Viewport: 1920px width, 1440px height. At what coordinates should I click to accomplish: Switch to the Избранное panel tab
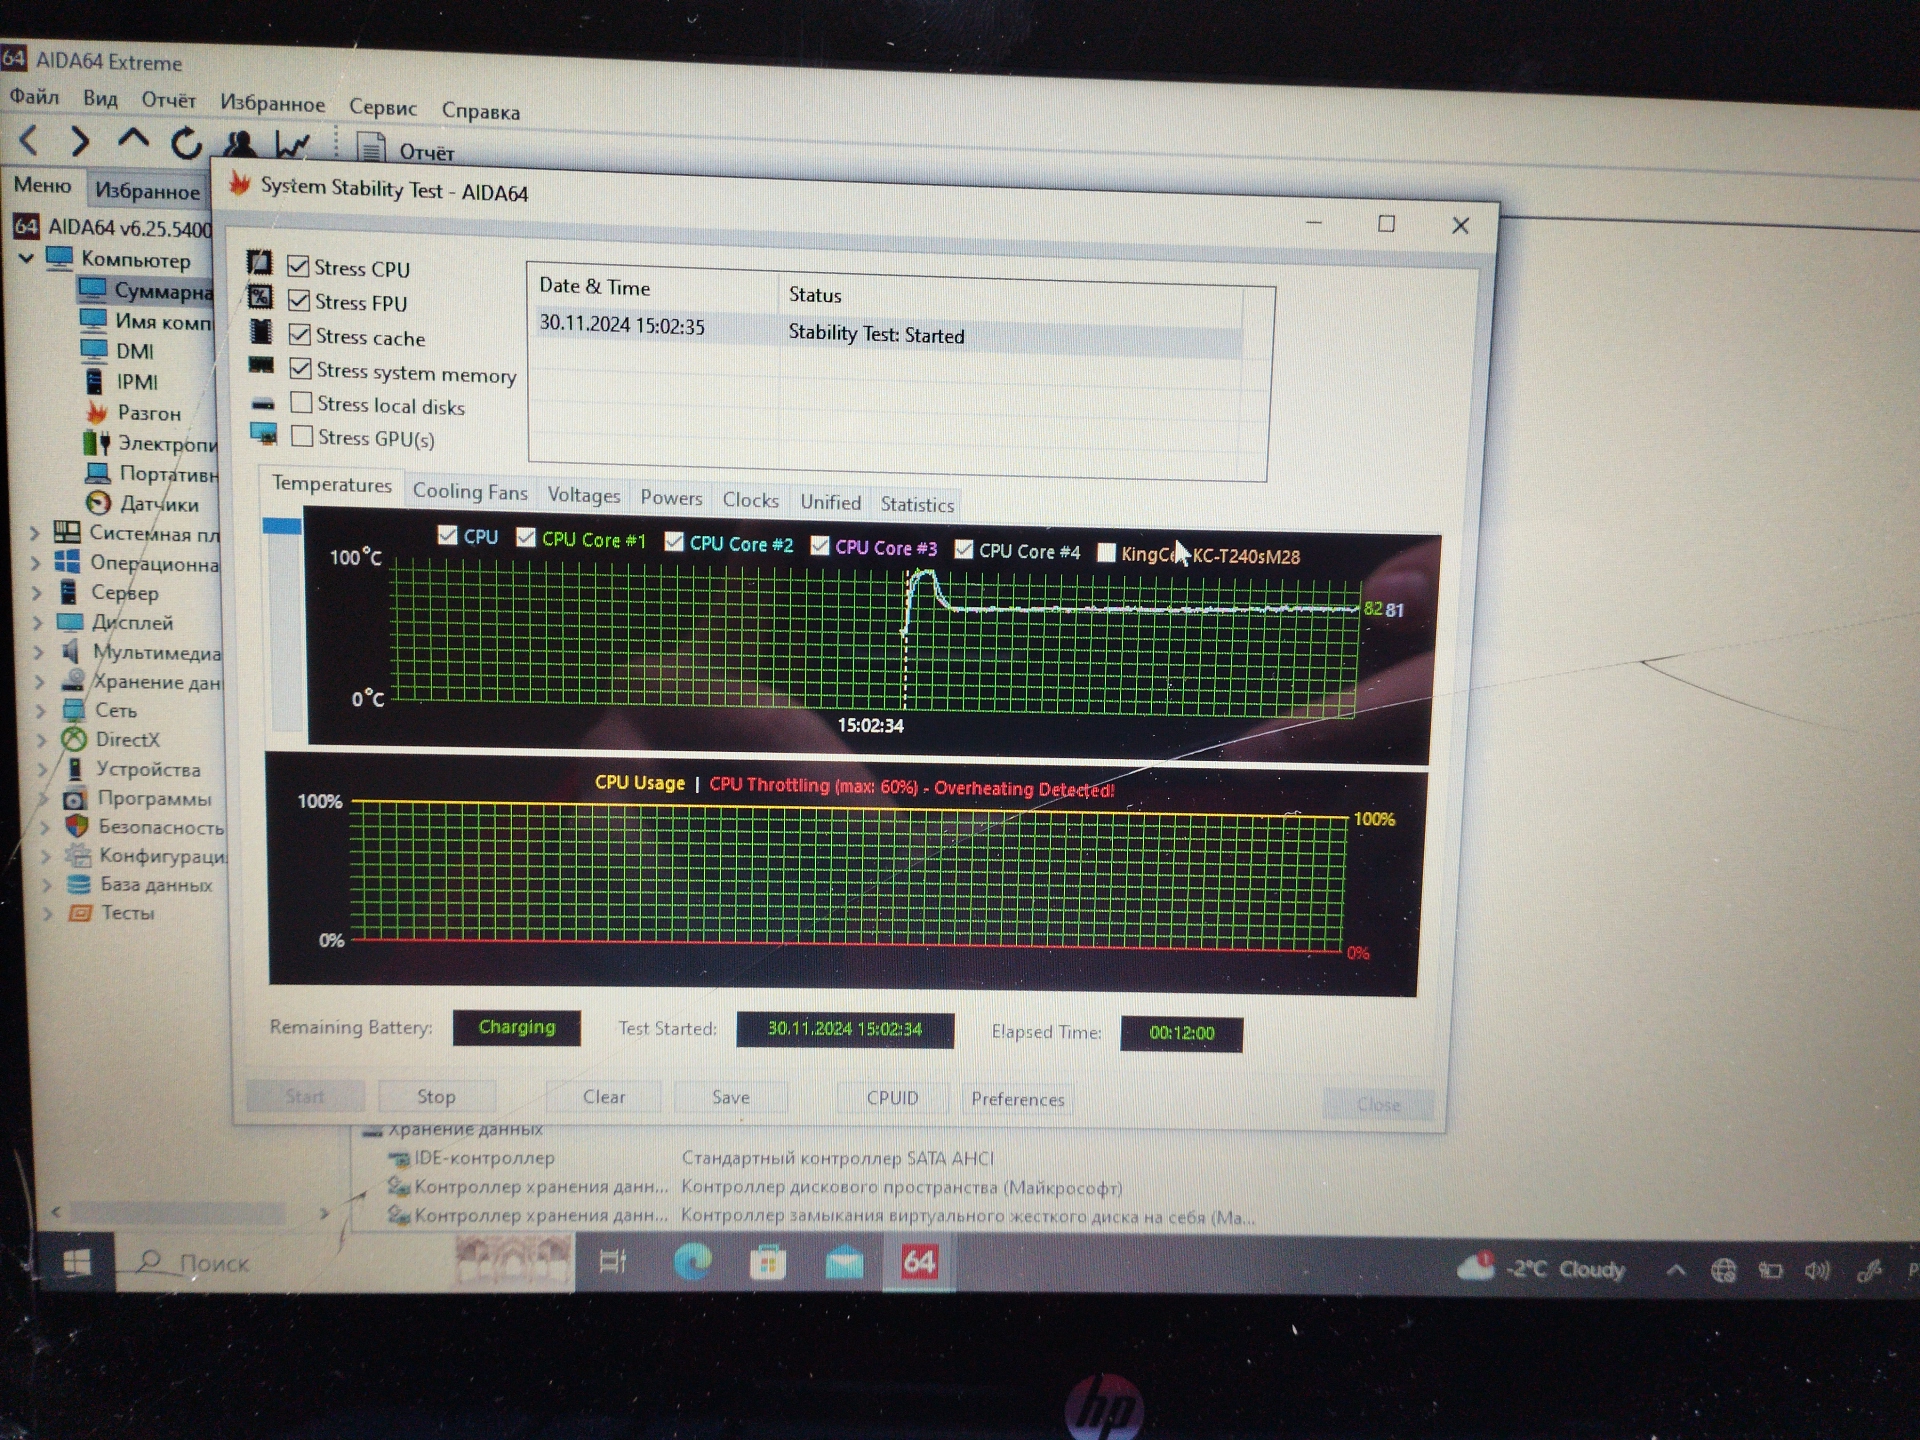pos(147,190)
